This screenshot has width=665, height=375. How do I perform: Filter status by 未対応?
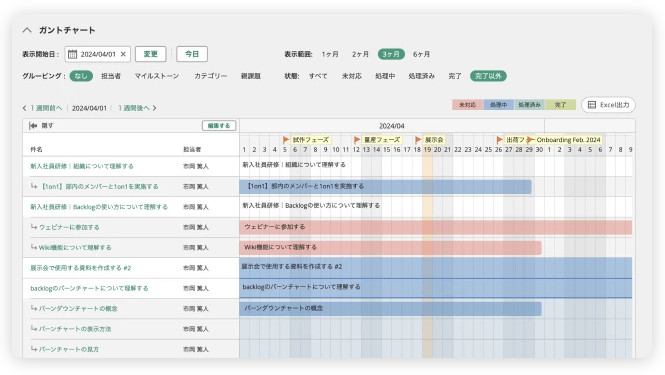coord(352,76)
